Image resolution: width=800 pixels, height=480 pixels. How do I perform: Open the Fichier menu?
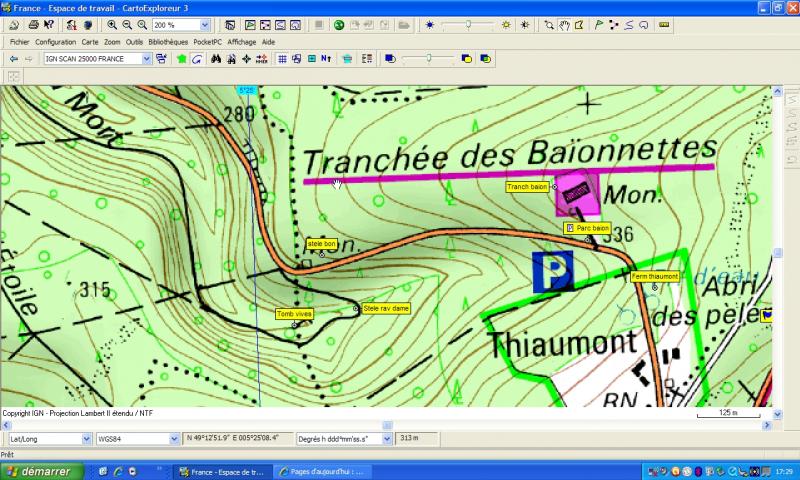(x=19, y=42)
